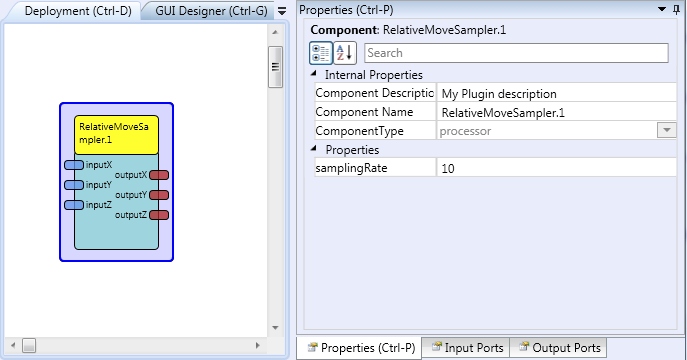Select the RelativeMoveSampler.1 yellow title block
Image resolution: width=687 pixels, height=360 pixels.
(117, 135)
